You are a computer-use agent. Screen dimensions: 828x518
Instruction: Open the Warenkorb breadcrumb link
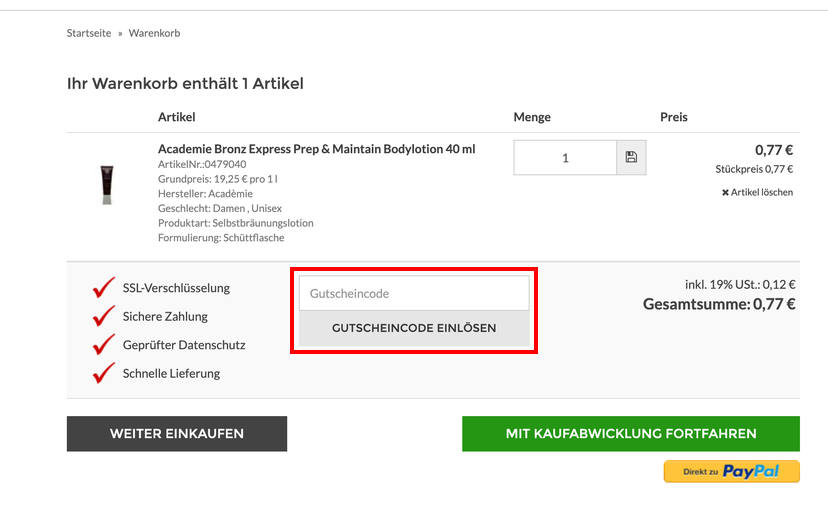click(154, 33)
